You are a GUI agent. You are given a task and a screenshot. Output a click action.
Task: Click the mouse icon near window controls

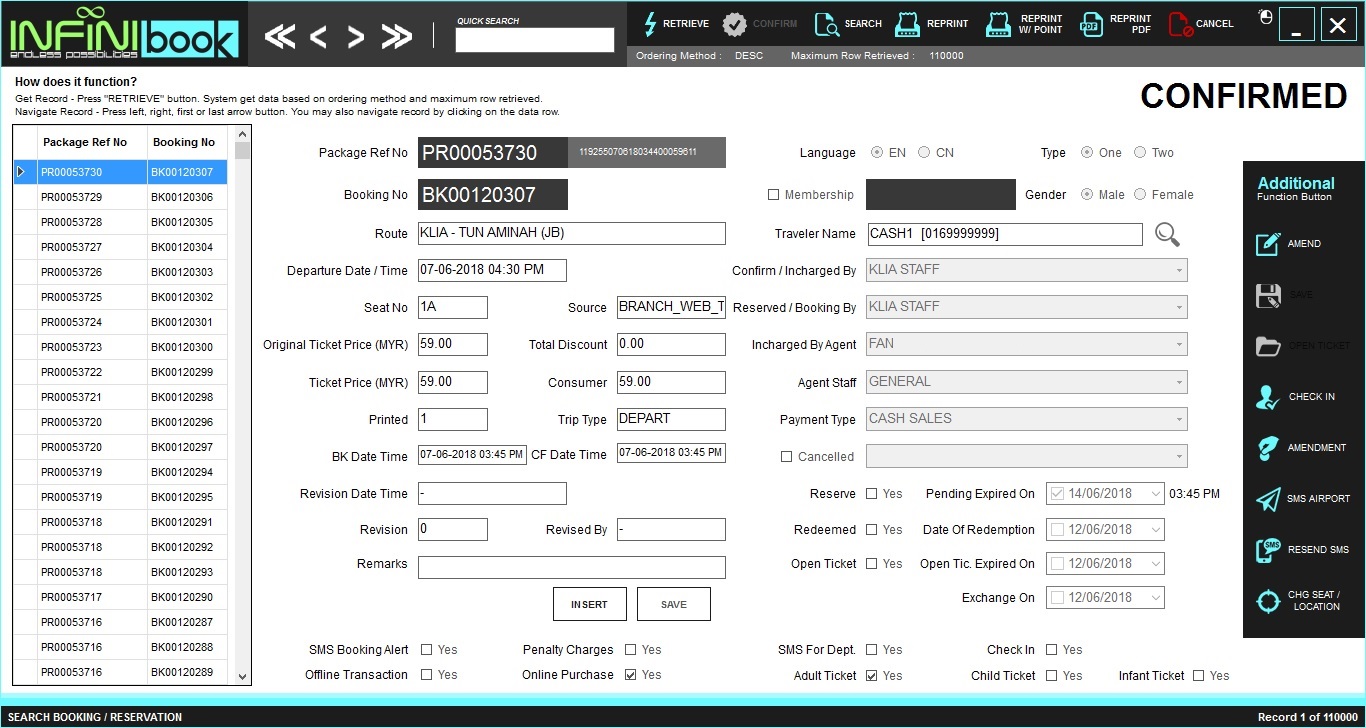[x=1265, y=17]
